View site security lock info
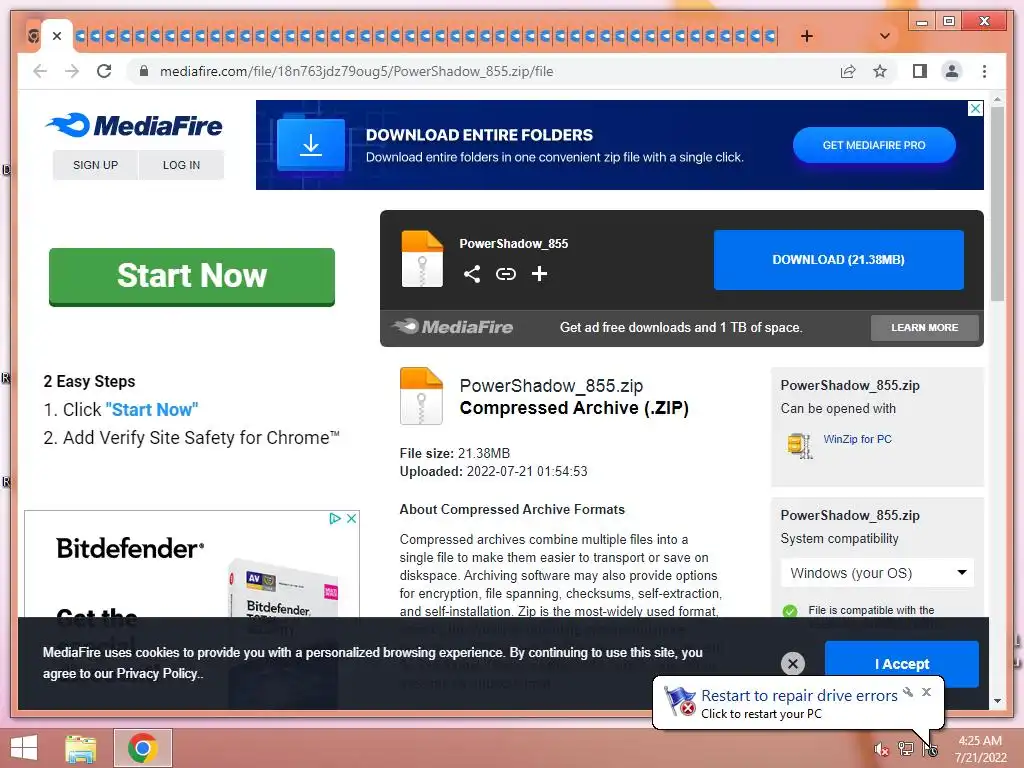 tap(144, 71)
